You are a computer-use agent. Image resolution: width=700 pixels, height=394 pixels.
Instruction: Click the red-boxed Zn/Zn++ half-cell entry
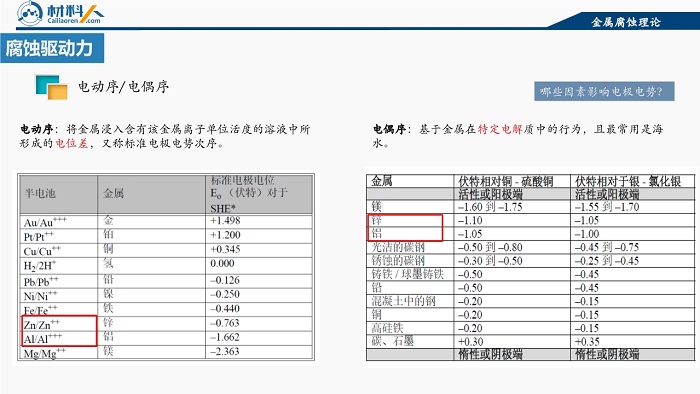(x=42, y=324)
